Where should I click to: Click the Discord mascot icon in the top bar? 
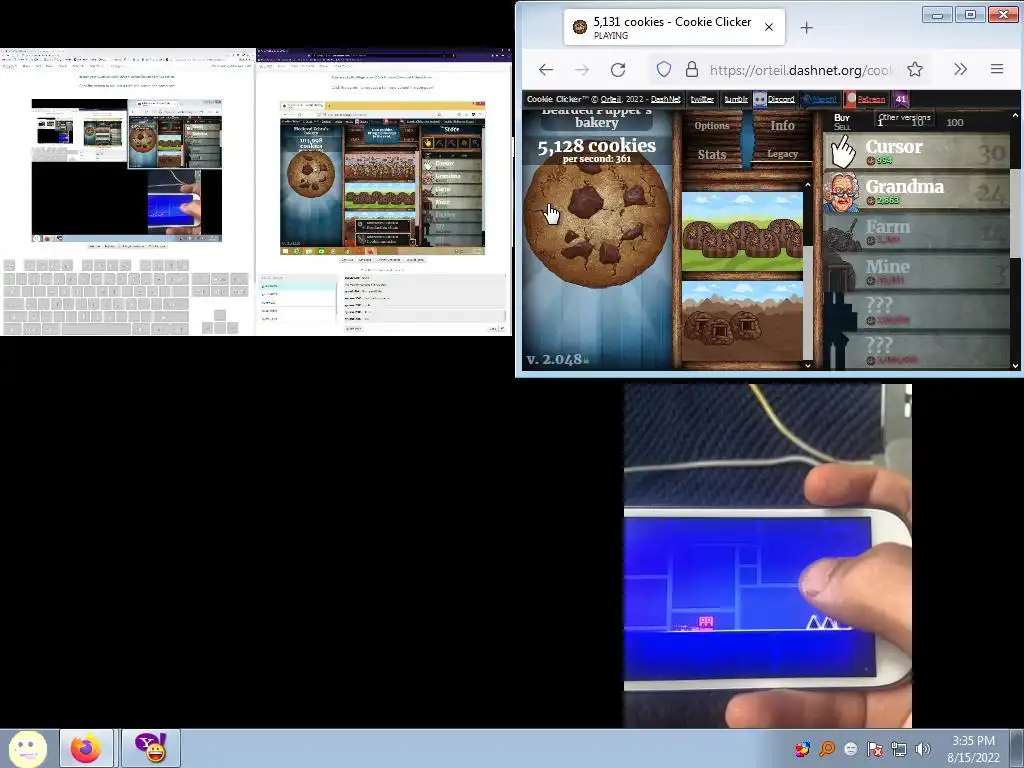[x=760, y=99]
